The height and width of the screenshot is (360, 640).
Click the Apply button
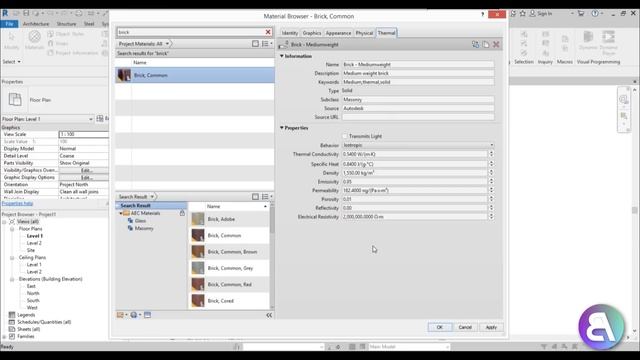[x=491, y=327]
